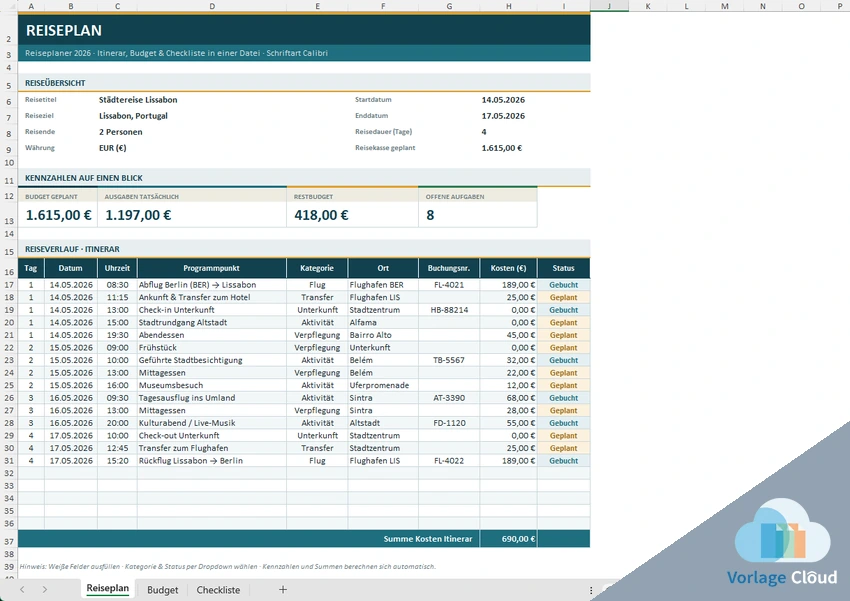The image size is (850, 601).
Task: Click the Offene Aufgaben value 8
Action: click(x=430, y=215)
